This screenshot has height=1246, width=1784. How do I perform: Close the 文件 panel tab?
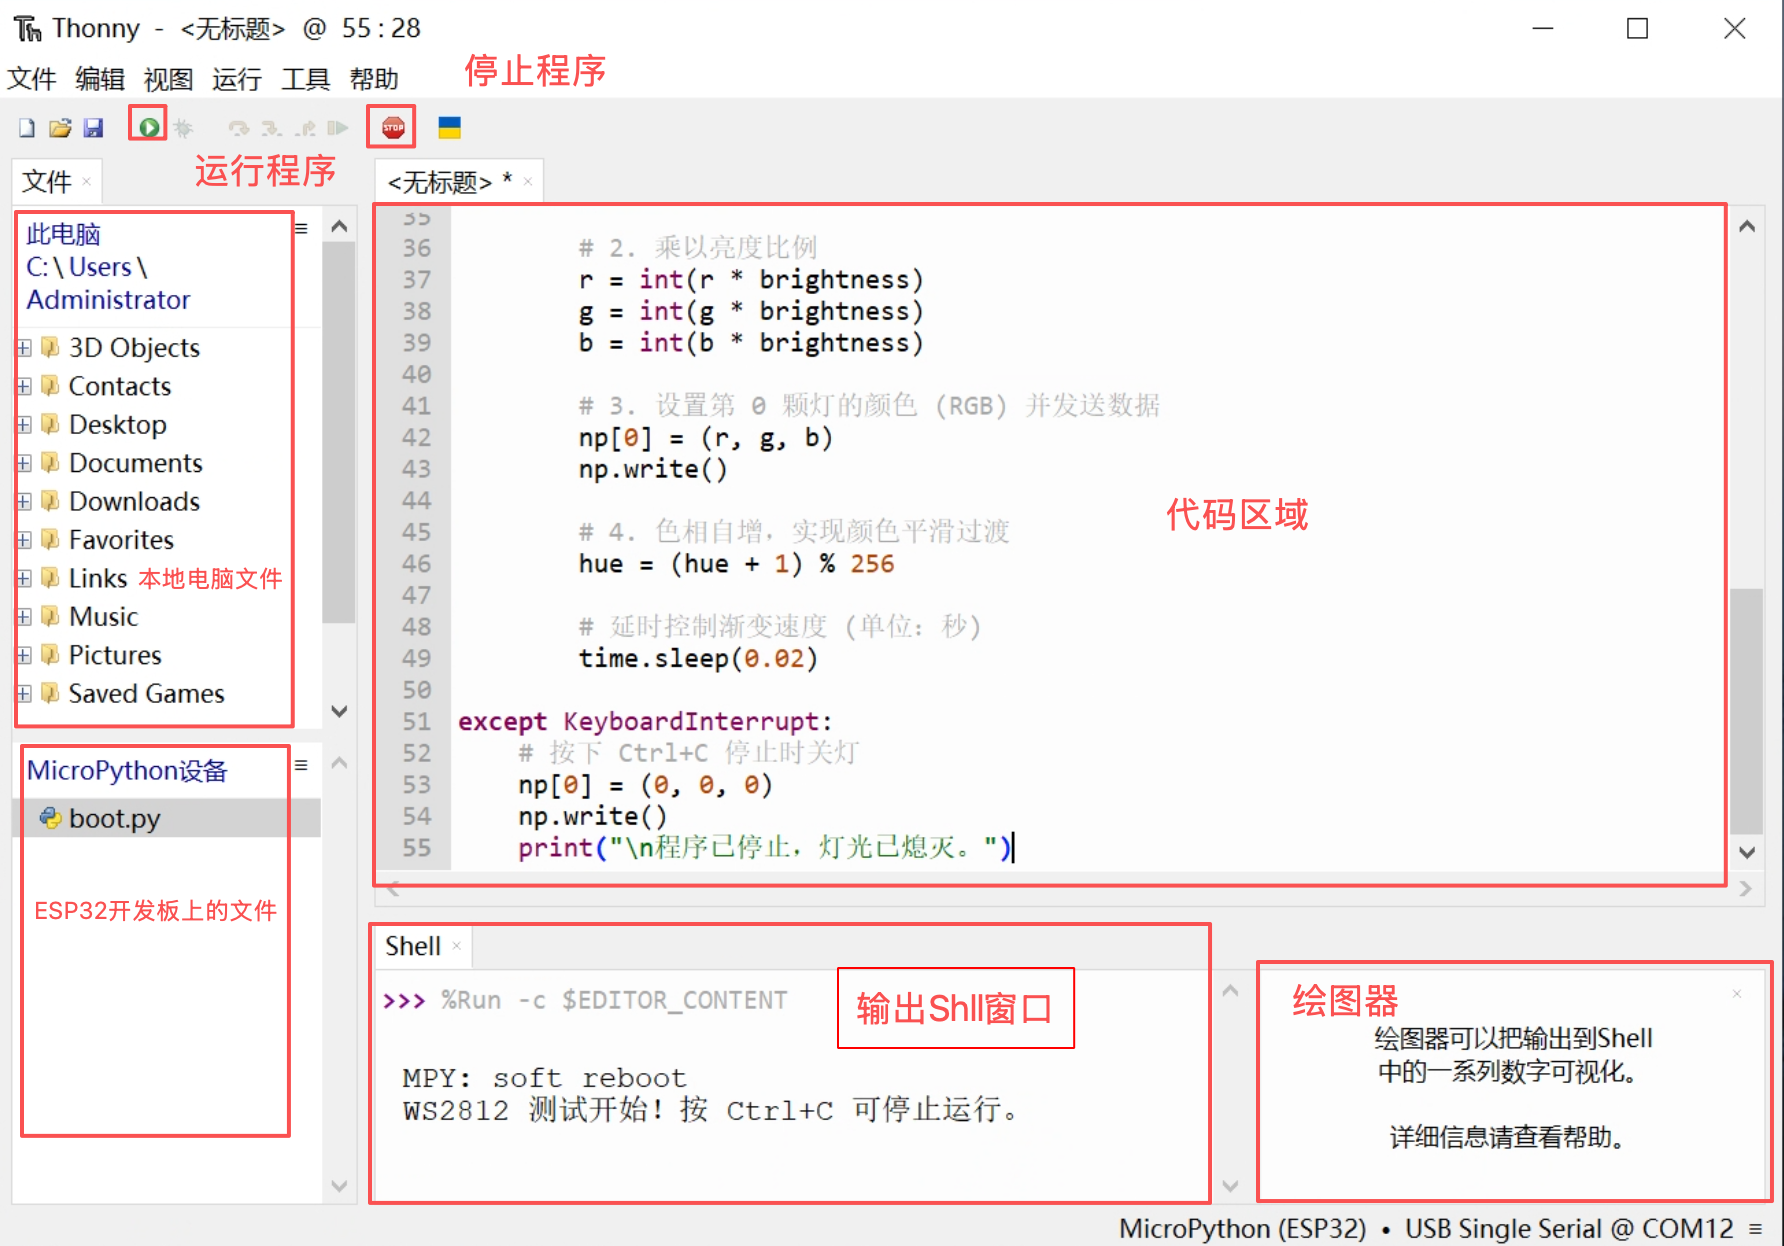pyautogui.click(x=87, y=182)
